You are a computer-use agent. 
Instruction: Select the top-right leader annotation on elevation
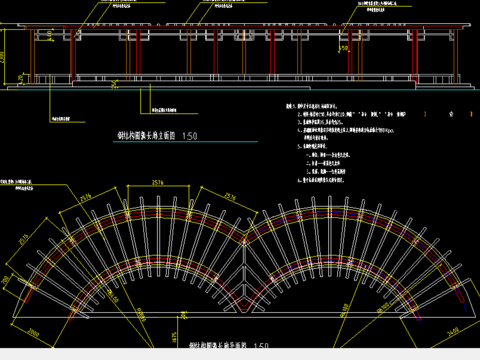pyautogui.click(x=377, y=7)
